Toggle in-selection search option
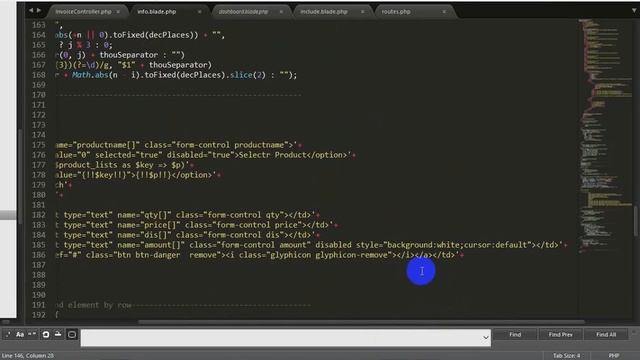 58,335
